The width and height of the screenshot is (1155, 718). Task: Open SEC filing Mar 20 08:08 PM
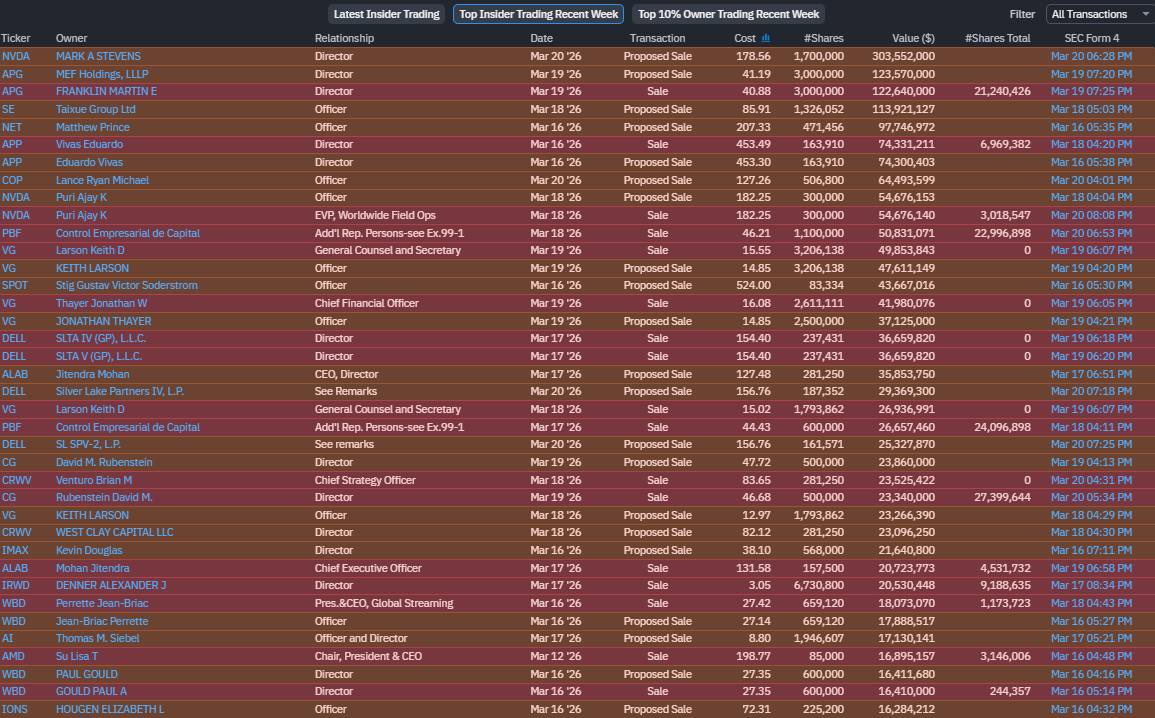(x=1092, y=215)
